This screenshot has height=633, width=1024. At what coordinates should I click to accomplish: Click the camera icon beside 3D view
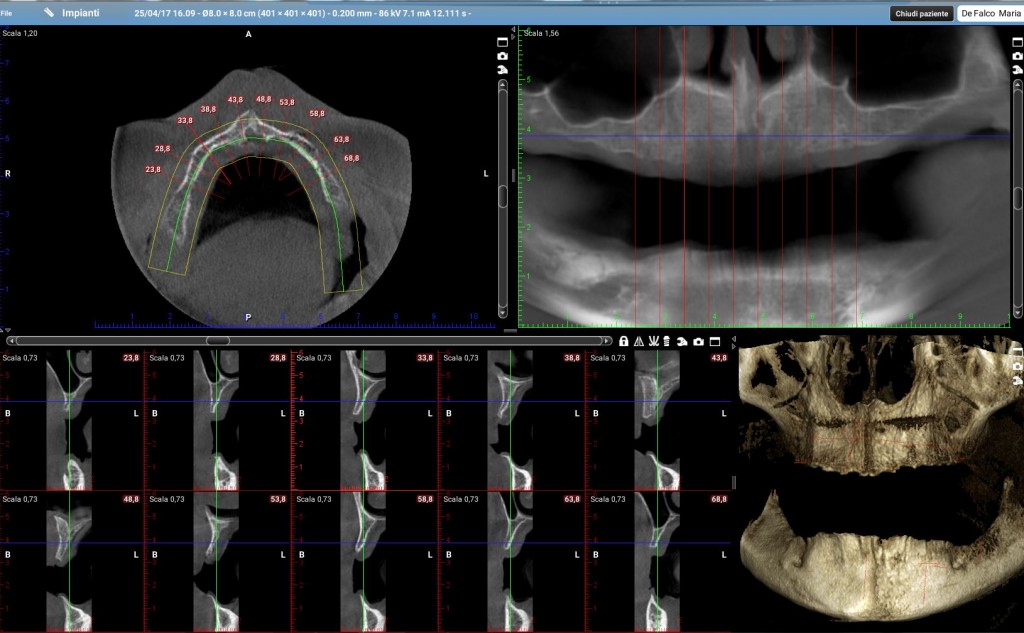(1018, 366)
